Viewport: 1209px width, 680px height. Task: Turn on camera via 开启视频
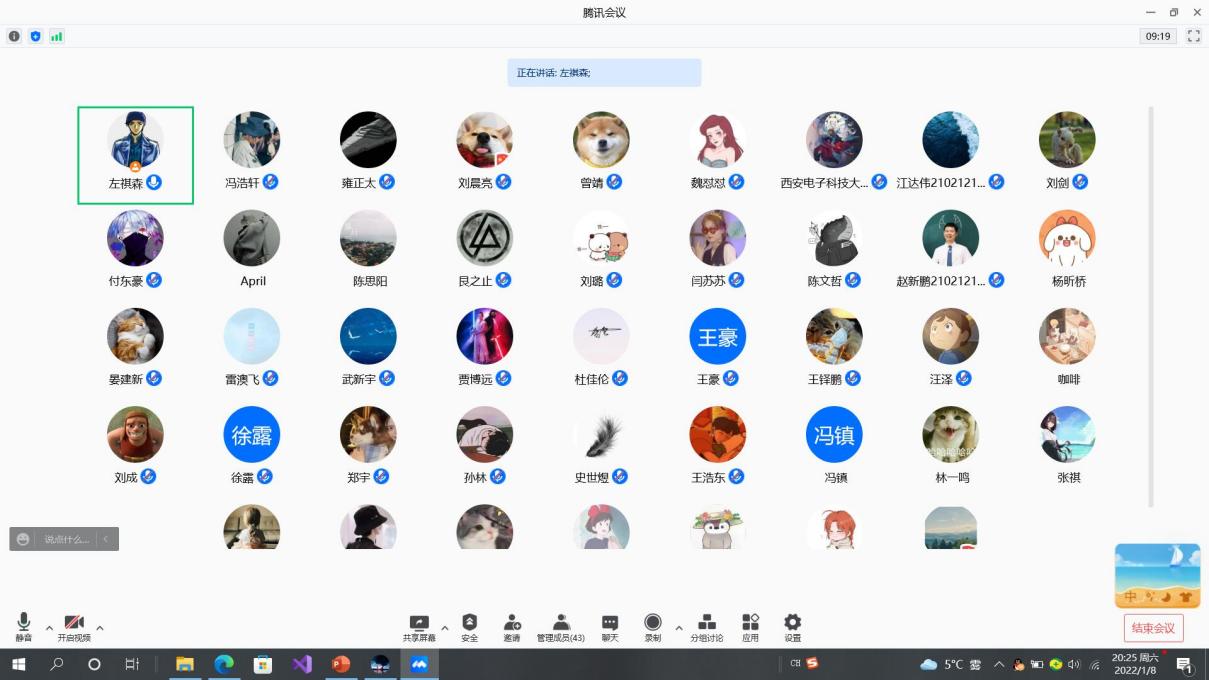pyautogui.click(x=74, y=627)
